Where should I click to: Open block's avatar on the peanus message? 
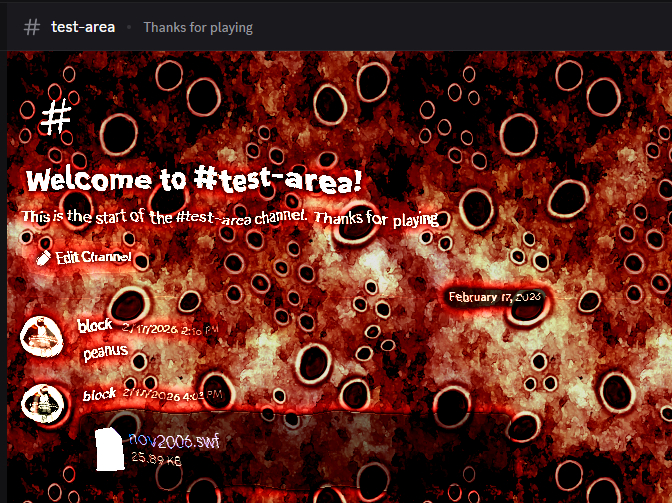click(x=42, y=337)
